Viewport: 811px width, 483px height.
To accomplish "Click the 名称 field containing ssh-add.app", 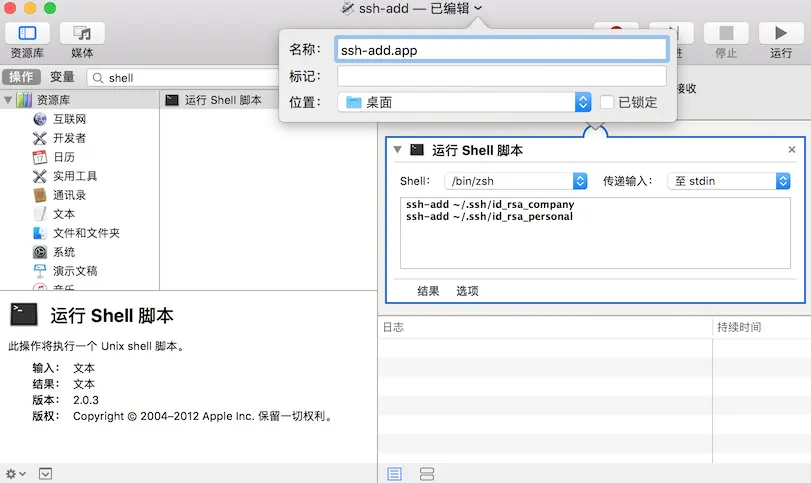I will [502, 50].
